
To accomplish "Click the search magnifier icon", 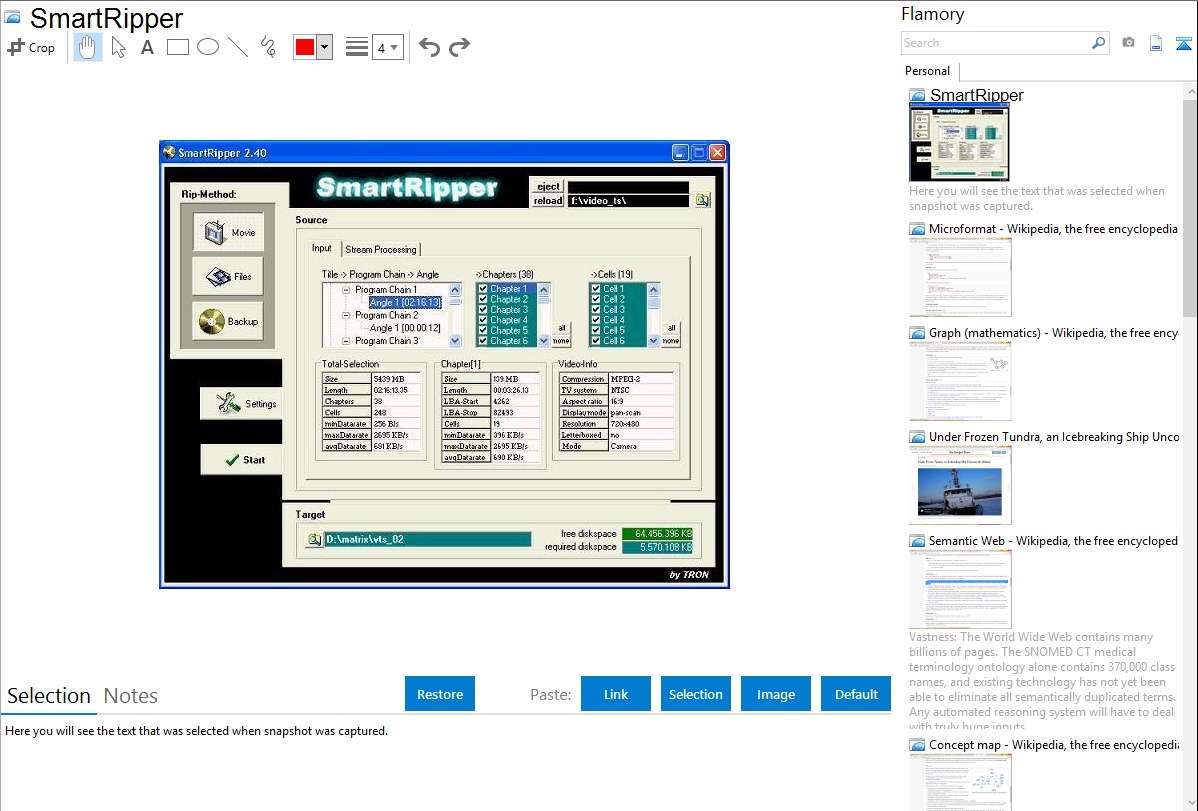I will (1099, 43).
